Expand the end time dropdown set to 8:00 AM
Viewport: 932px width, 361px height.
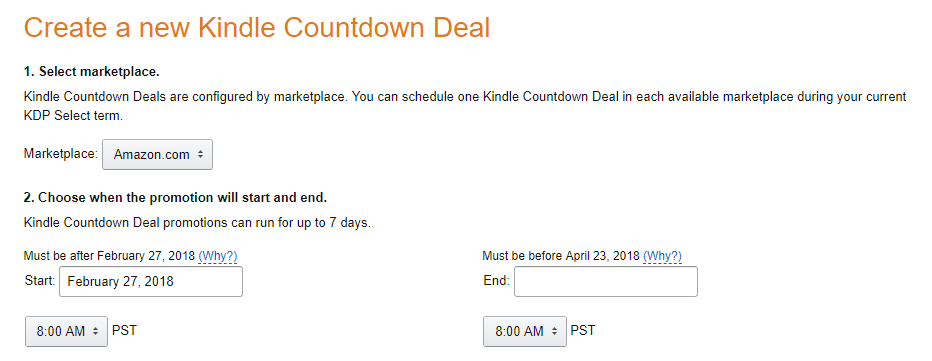pyautogui.click(x=525, y=331)
